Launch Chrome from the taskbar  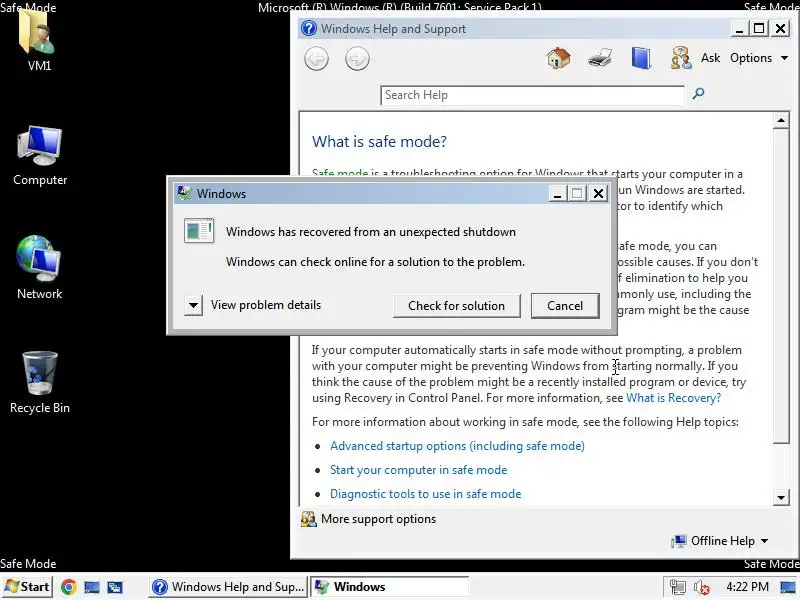69,587
